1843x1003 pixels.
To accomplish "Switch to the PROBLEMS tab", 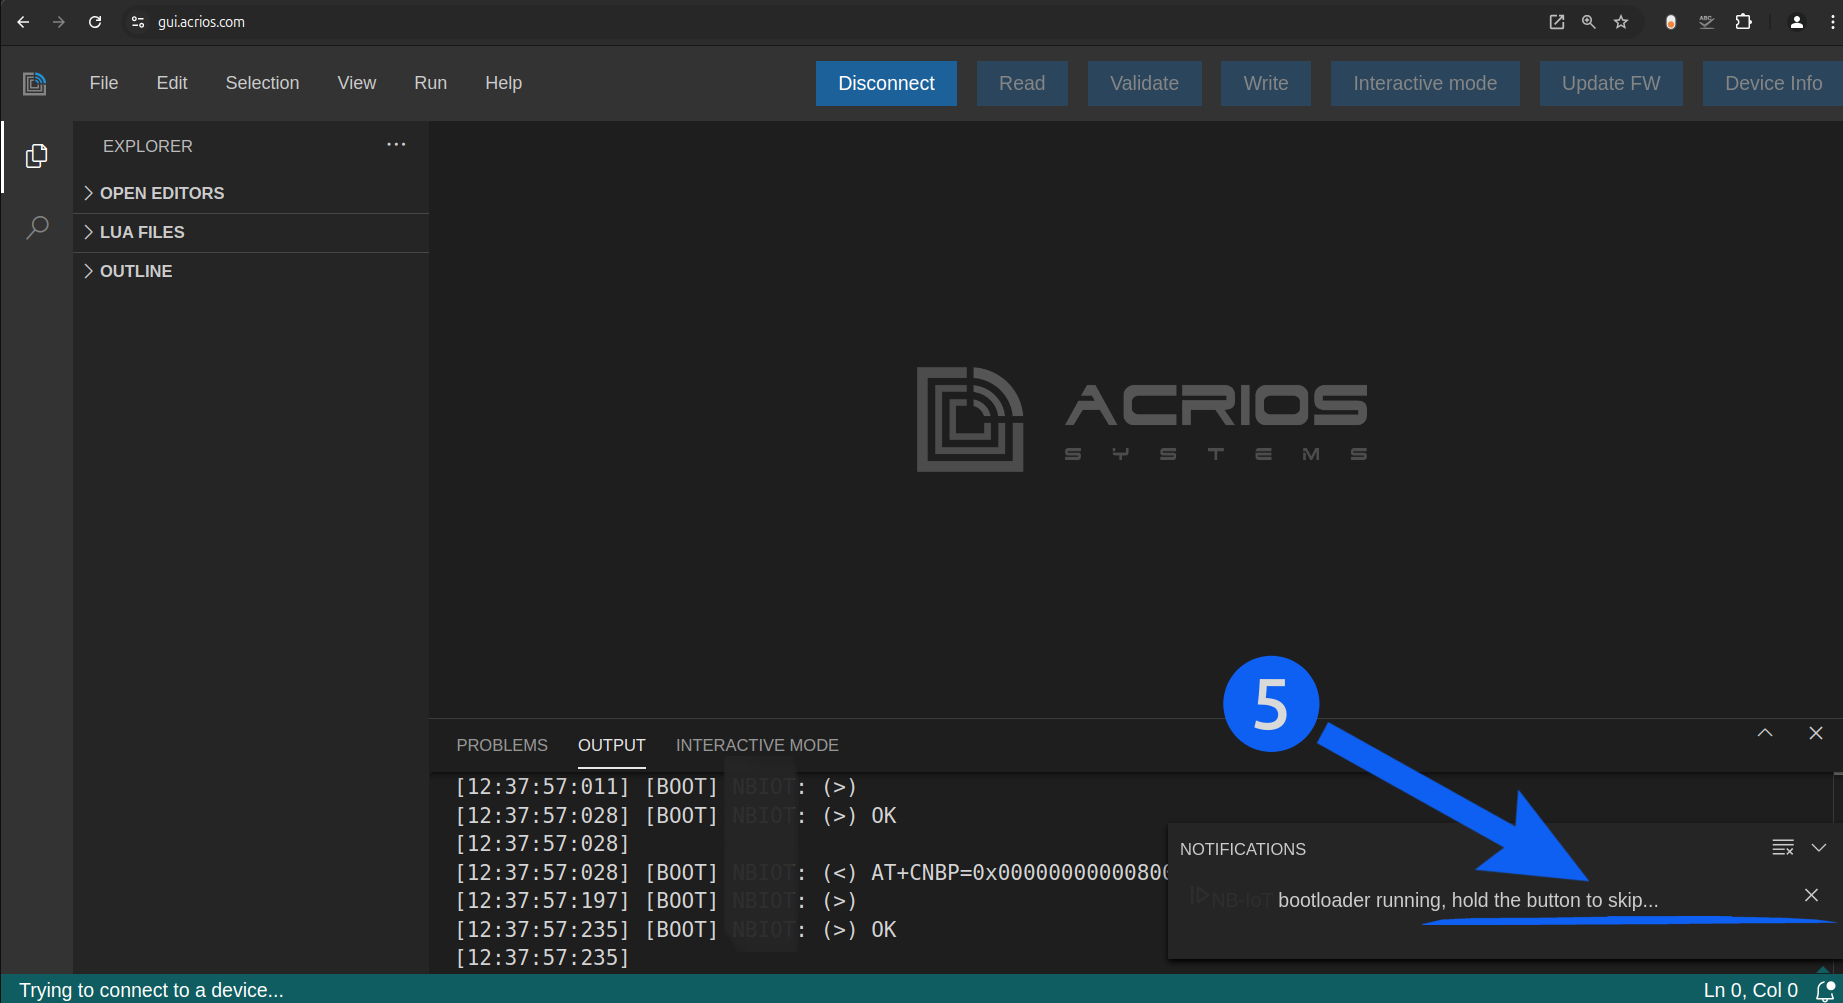I will 502,745.
